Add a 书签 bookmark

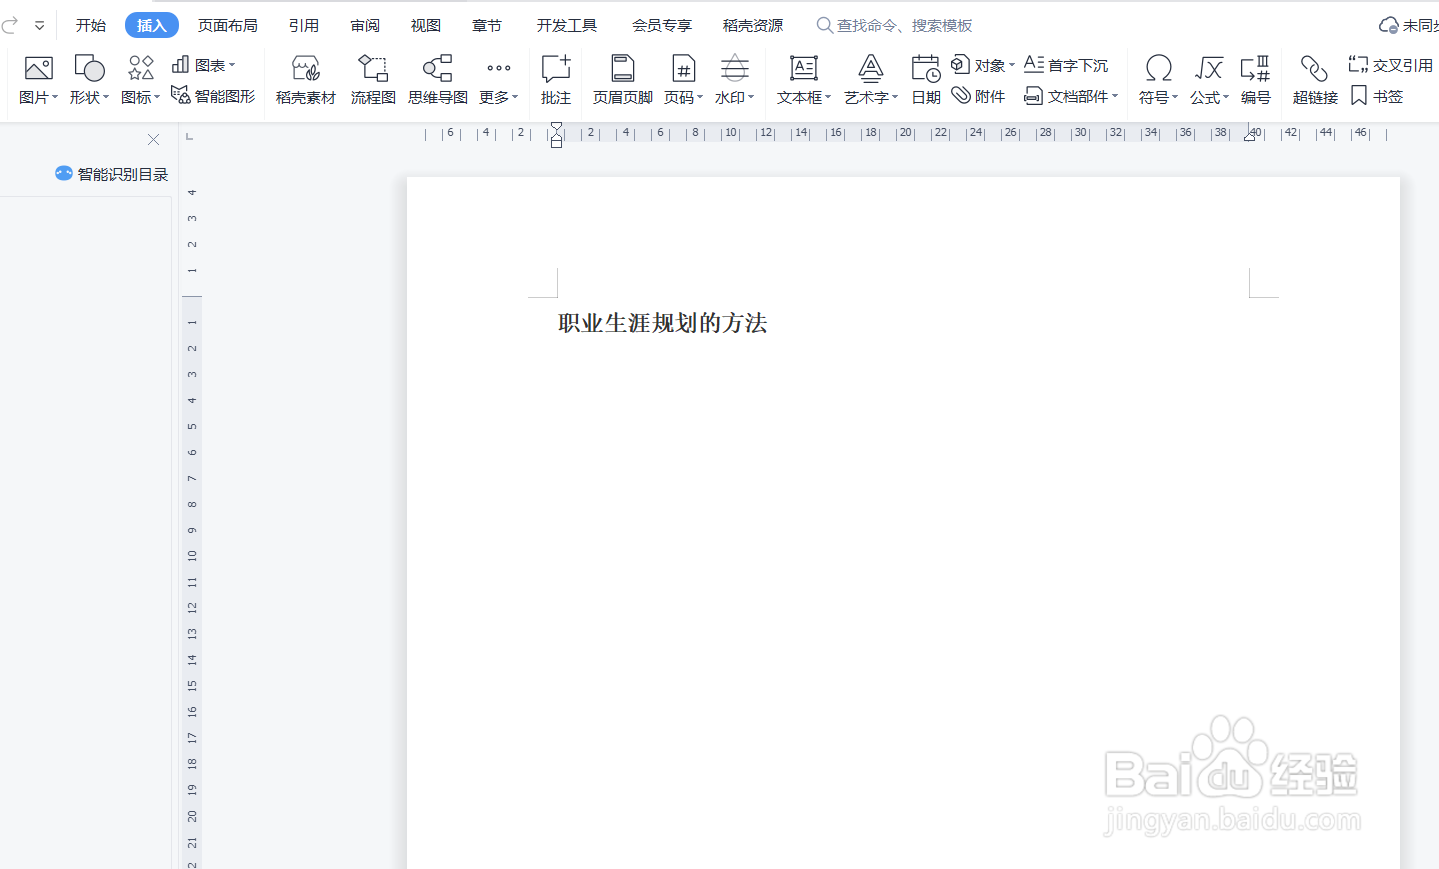coord(1377,96)
